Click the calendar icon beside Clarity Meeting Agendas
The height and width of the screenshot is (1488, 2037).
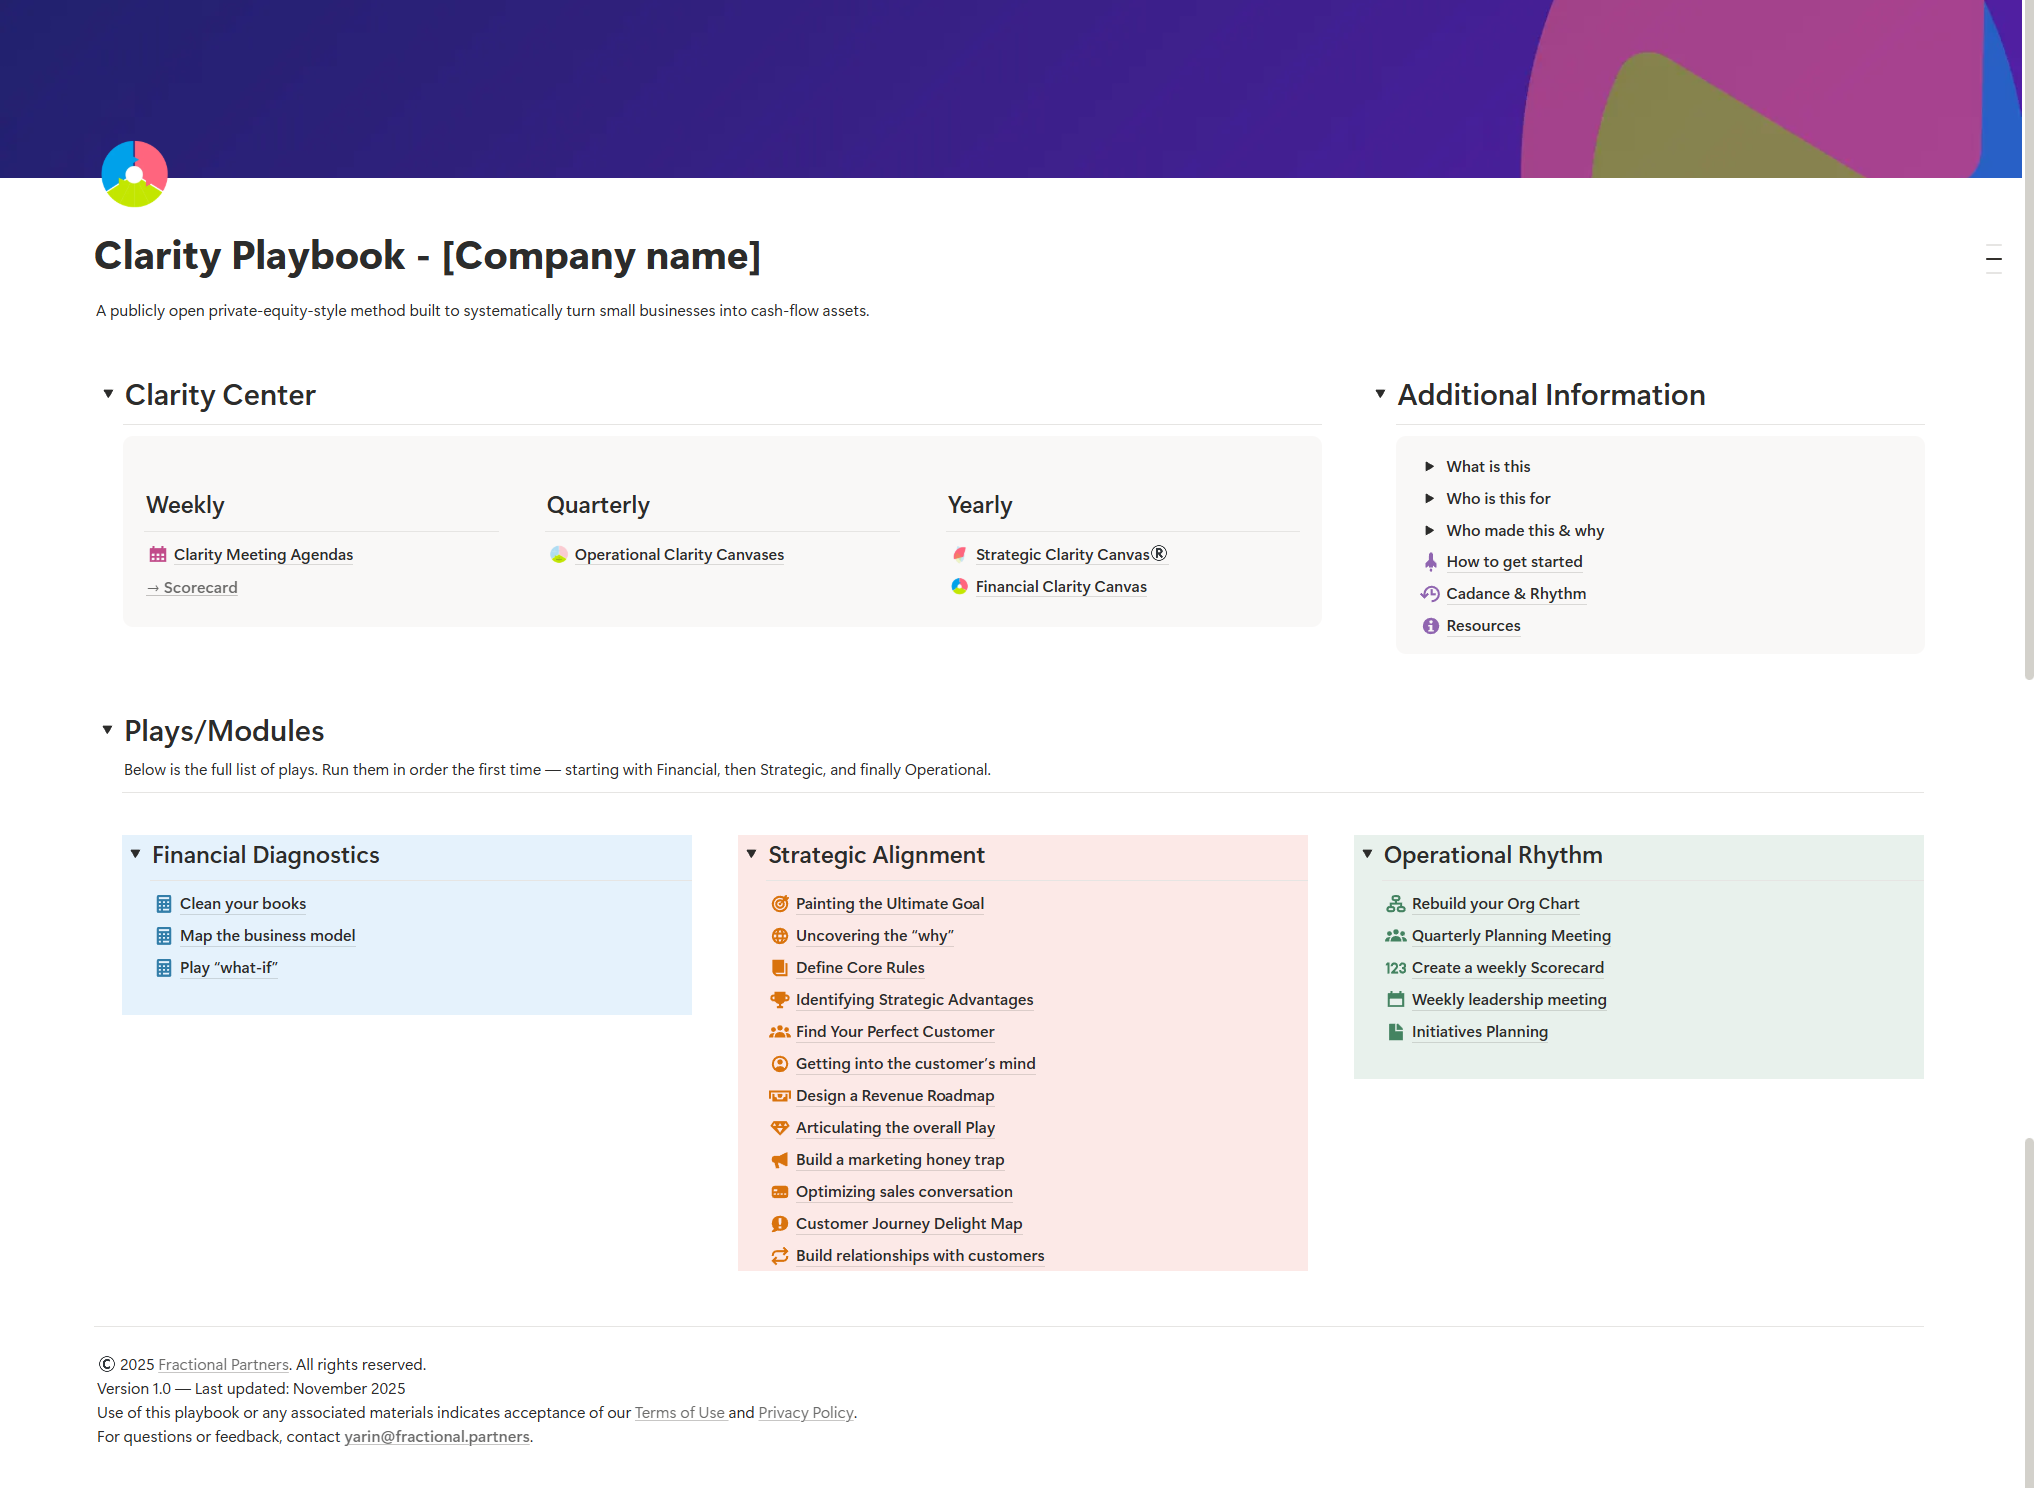point(158,554)
